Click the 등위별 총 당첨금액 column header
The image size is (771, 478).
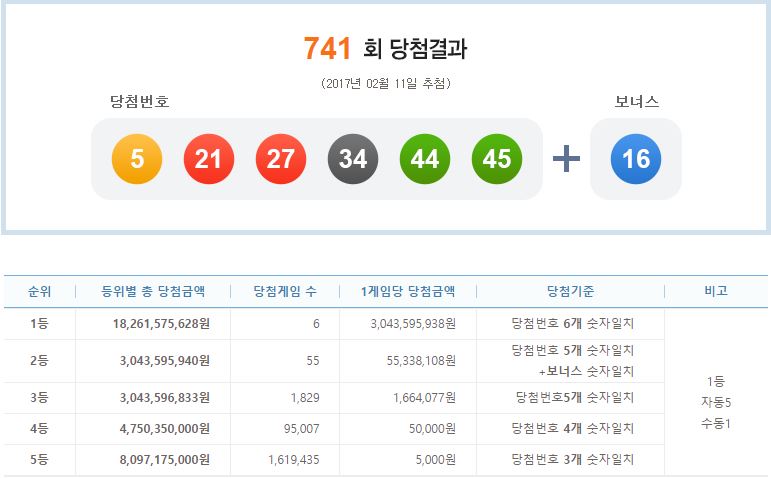pyautogui.click(x=152, y=292)
